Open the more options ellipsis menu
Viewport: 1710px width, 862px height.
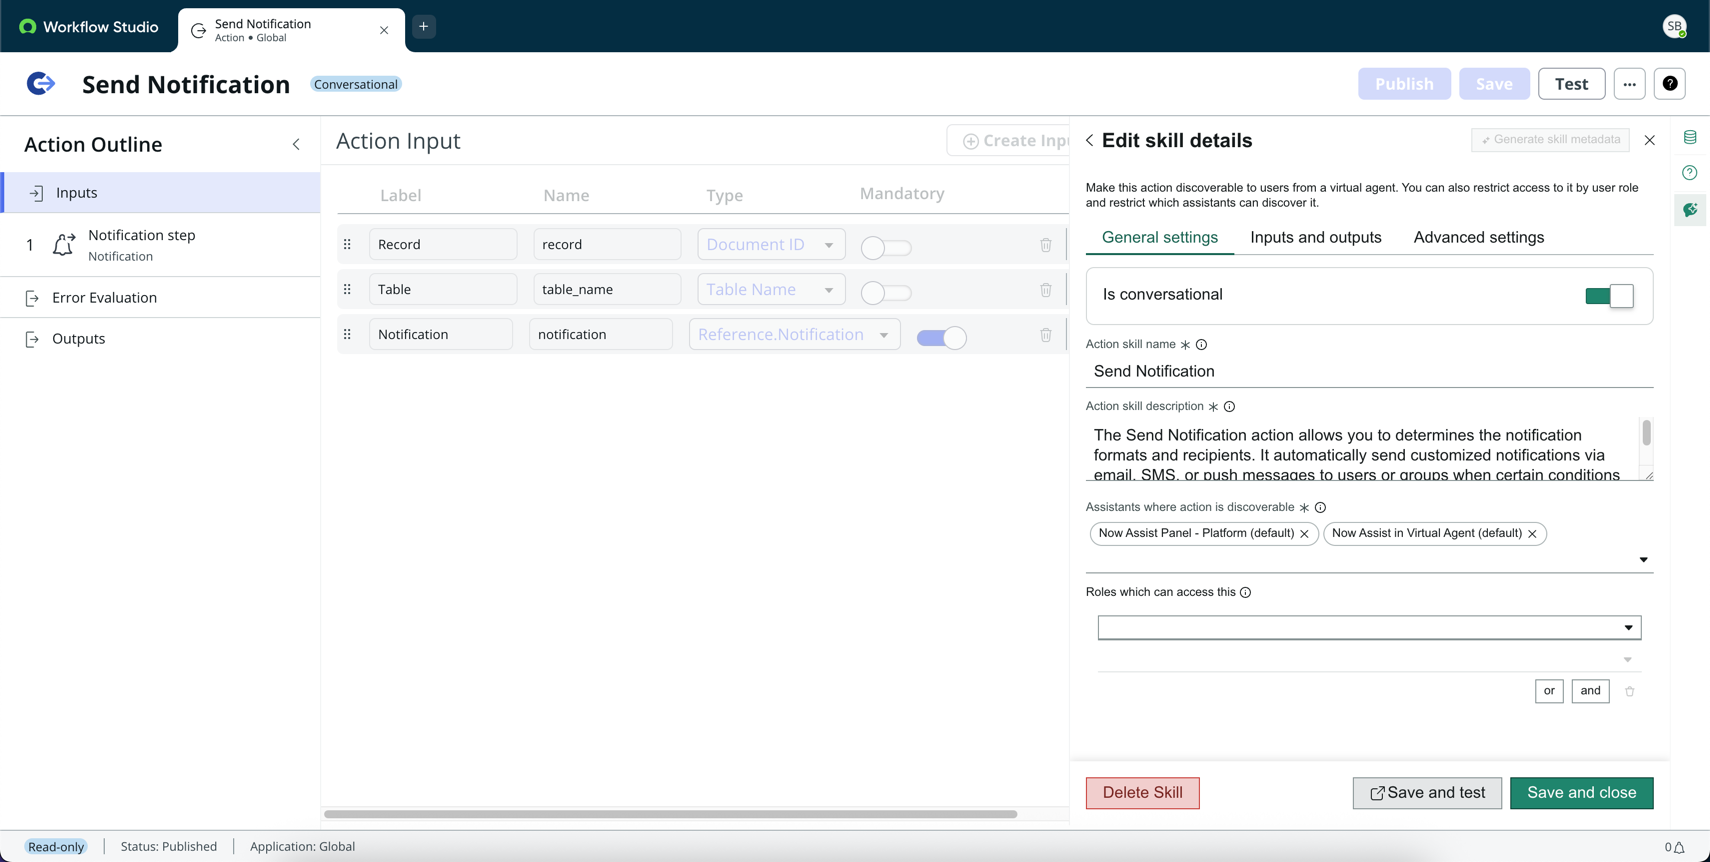[1630, 84]
